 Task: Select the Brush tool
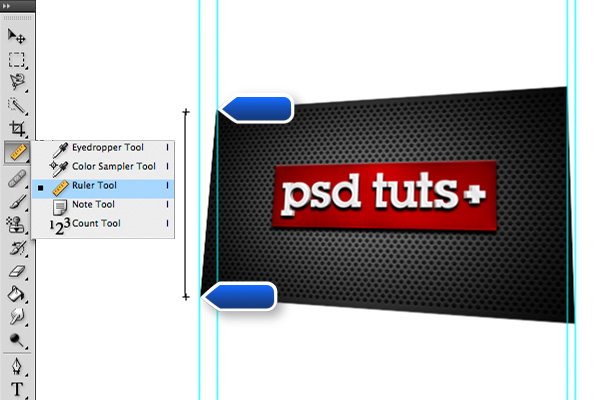pos(16,202)
